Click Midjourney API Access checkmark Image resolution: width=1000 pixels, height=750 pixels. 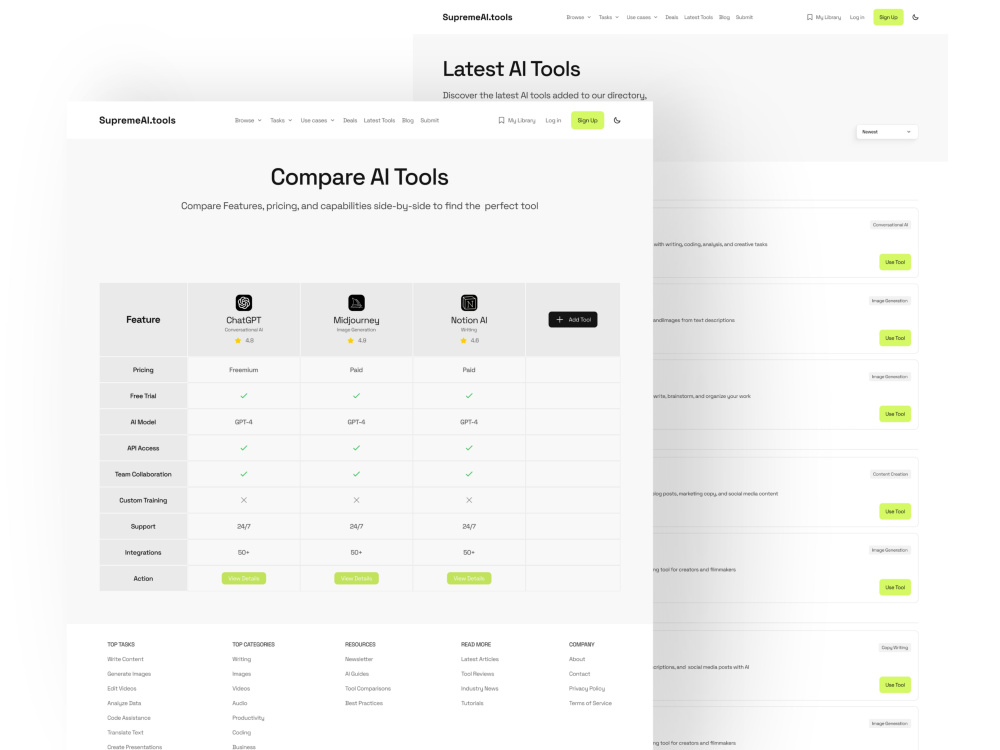(x=357, y=448)
